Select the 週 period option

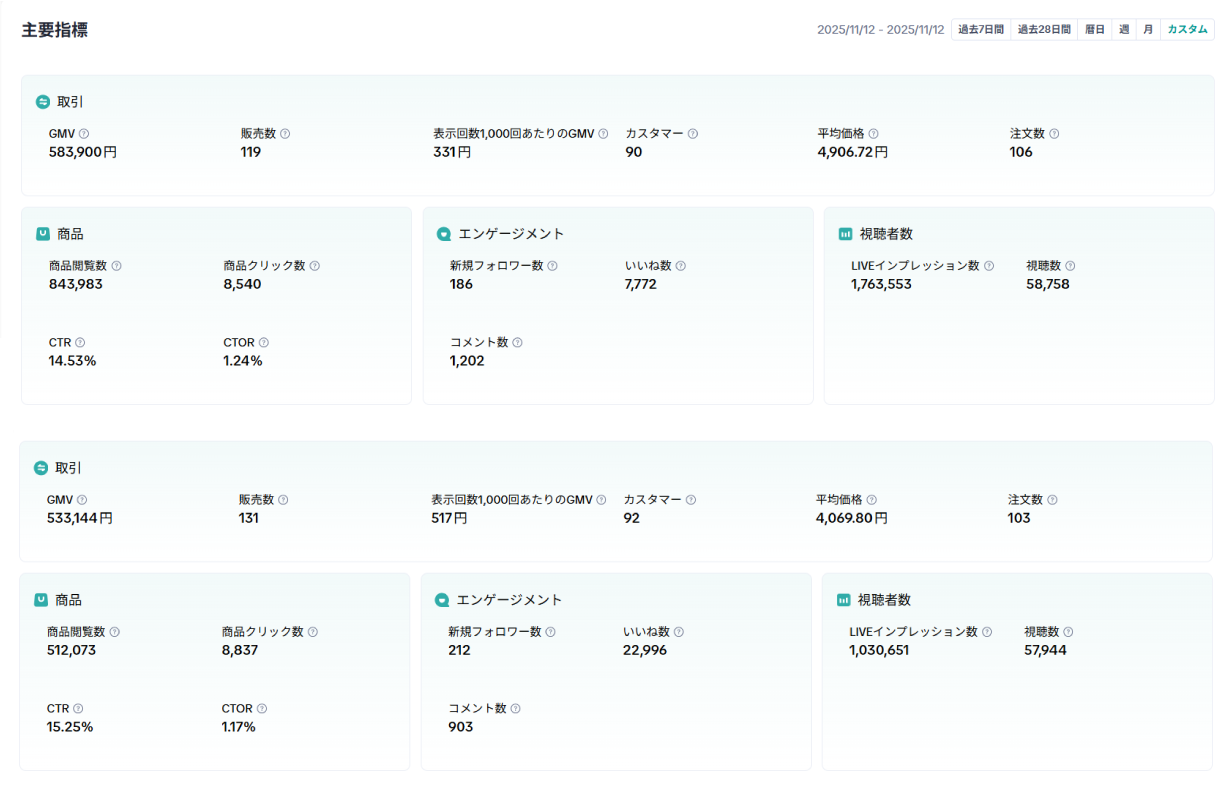1124,30
